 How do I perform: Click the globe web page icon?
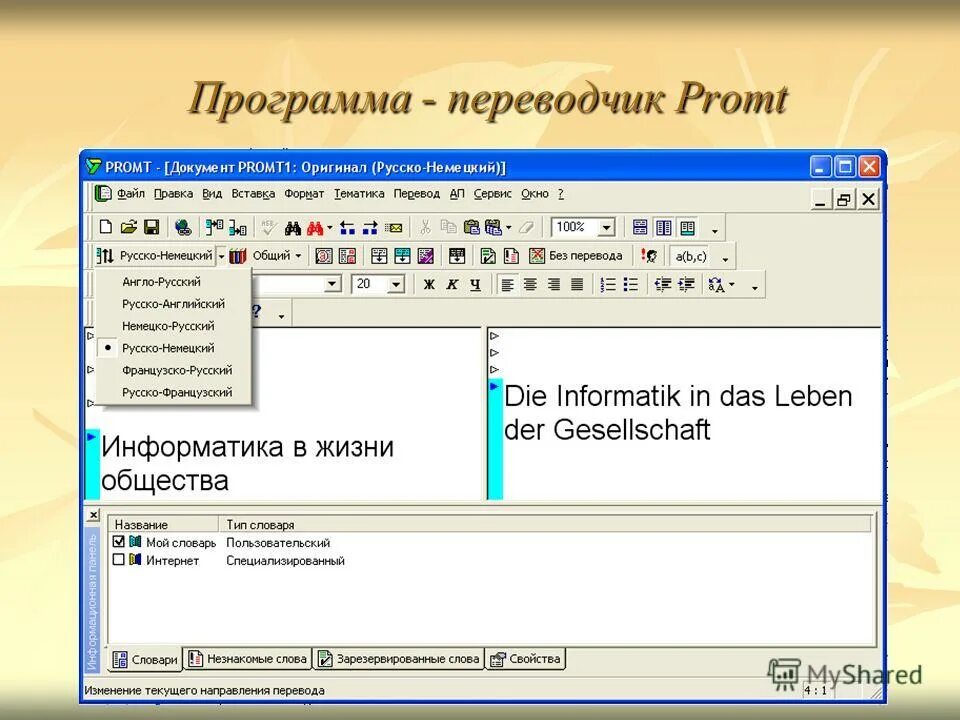tap(182, 228)
